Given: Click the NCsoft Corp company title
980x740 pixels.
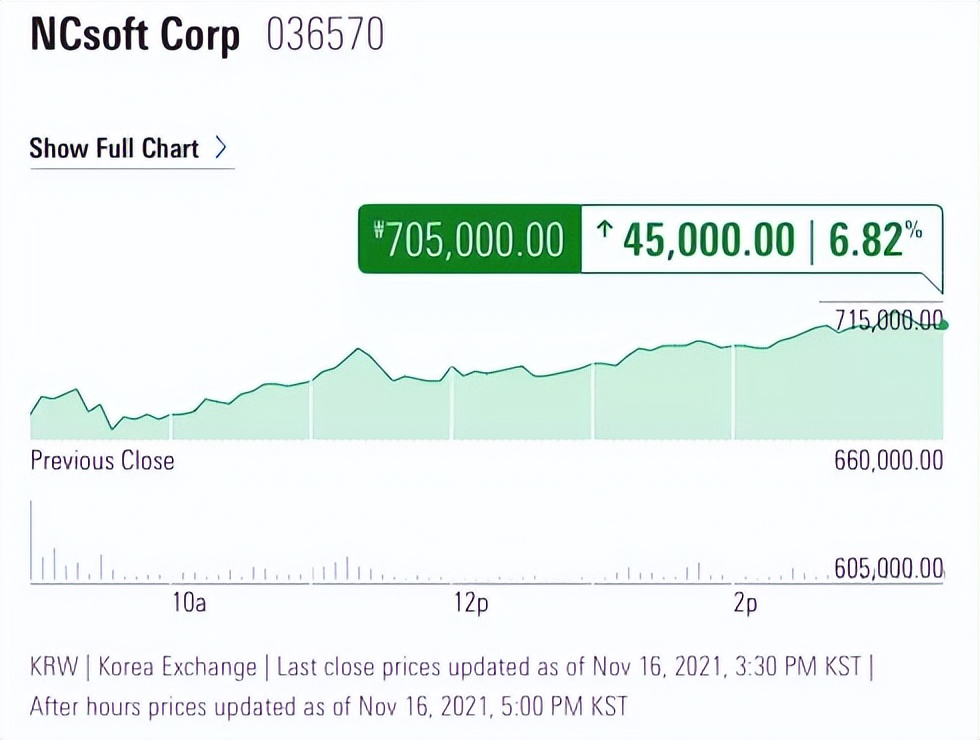Looking at the screenshot, I should pos(135,36).
